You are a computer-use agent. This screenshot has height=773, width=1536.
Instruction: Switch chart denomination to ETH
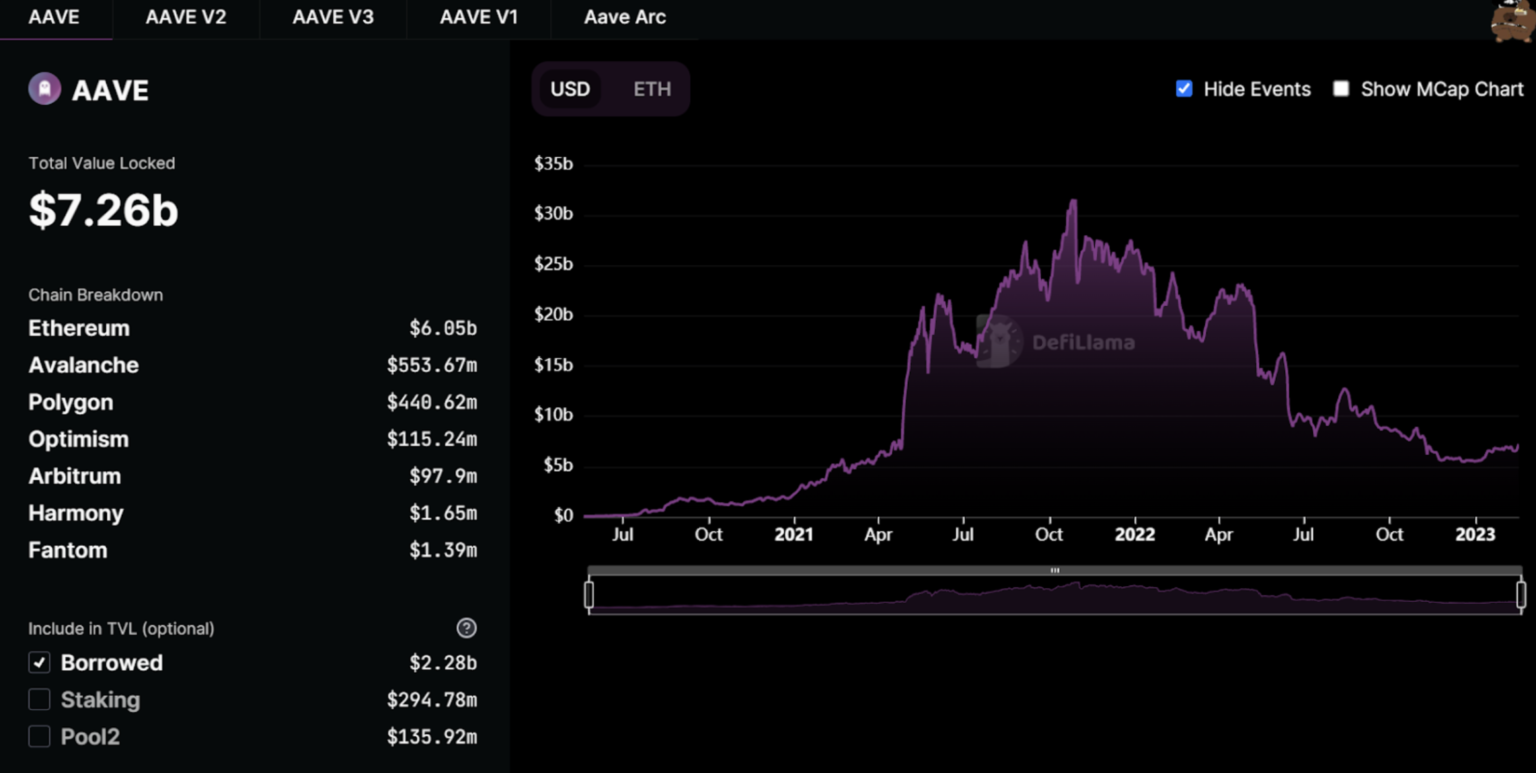coord(652,89)
